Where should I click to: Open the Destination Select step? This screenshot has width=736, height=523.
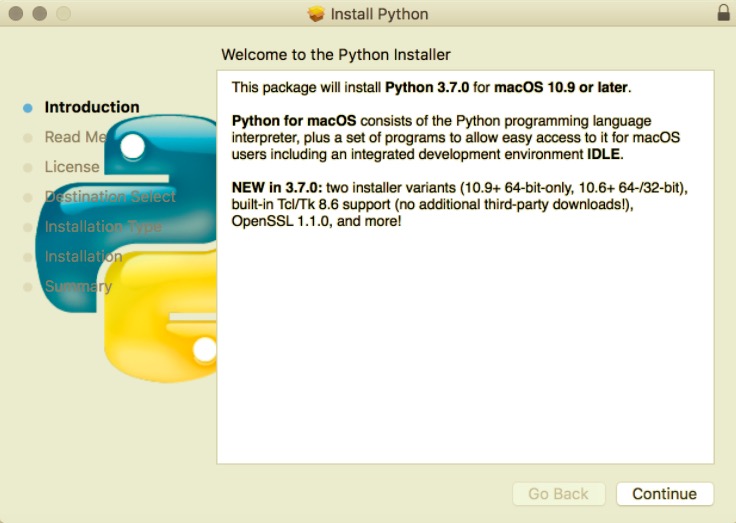[x=110, y=197]
